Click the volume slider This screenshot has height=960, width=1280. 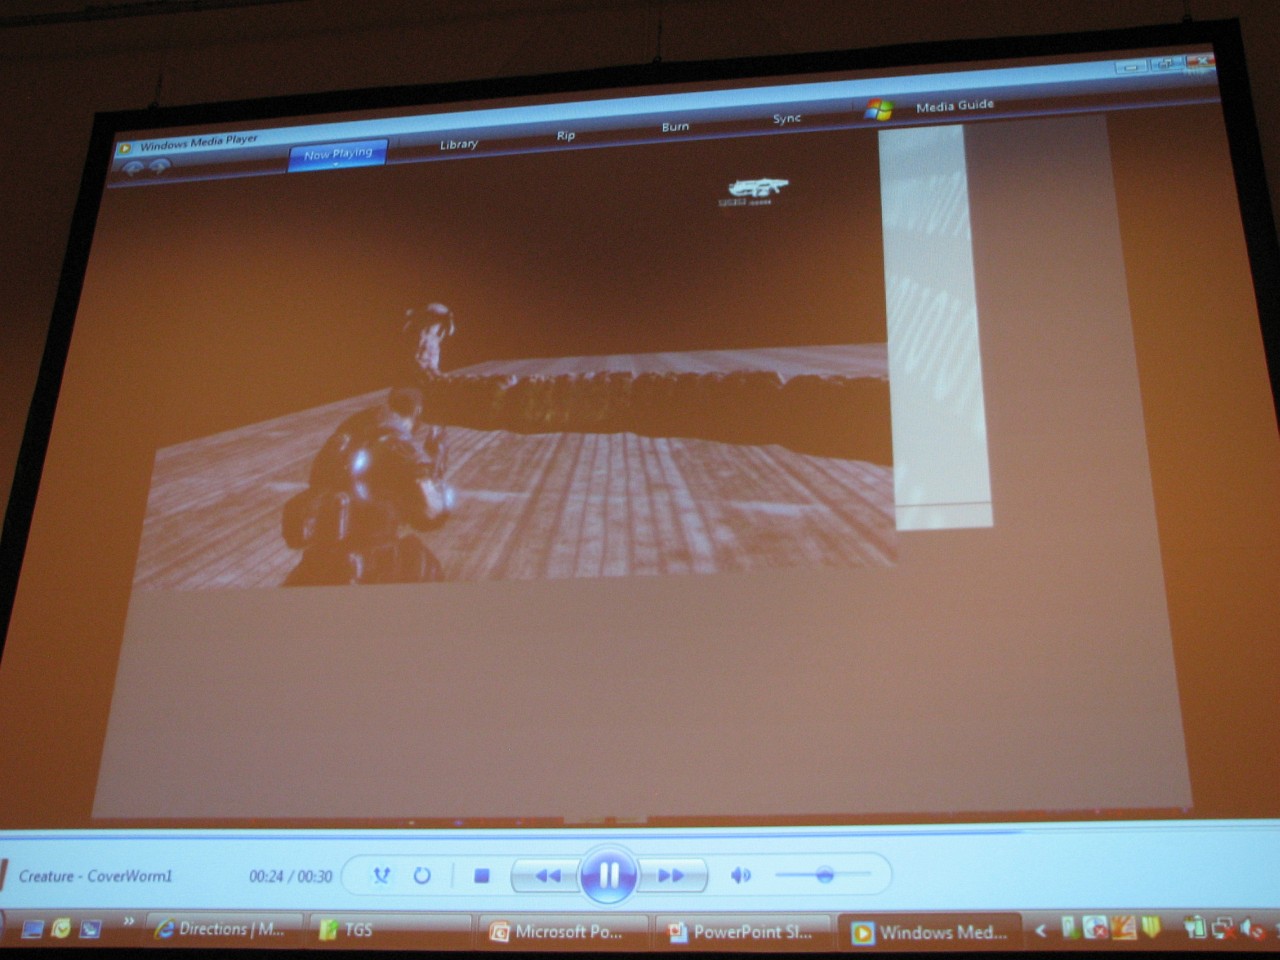[823, 875]
